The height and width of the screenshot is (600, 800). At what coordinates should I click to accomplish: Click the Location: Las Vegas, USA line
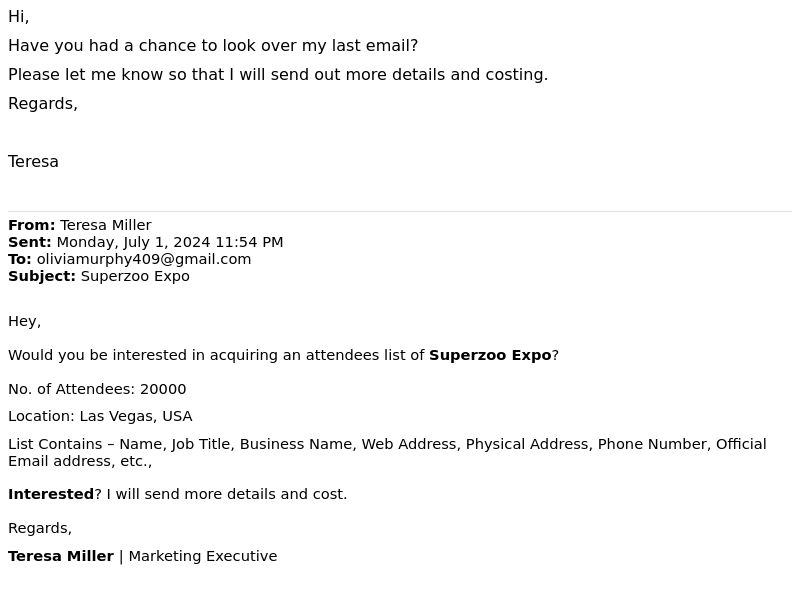coord(100,416)
